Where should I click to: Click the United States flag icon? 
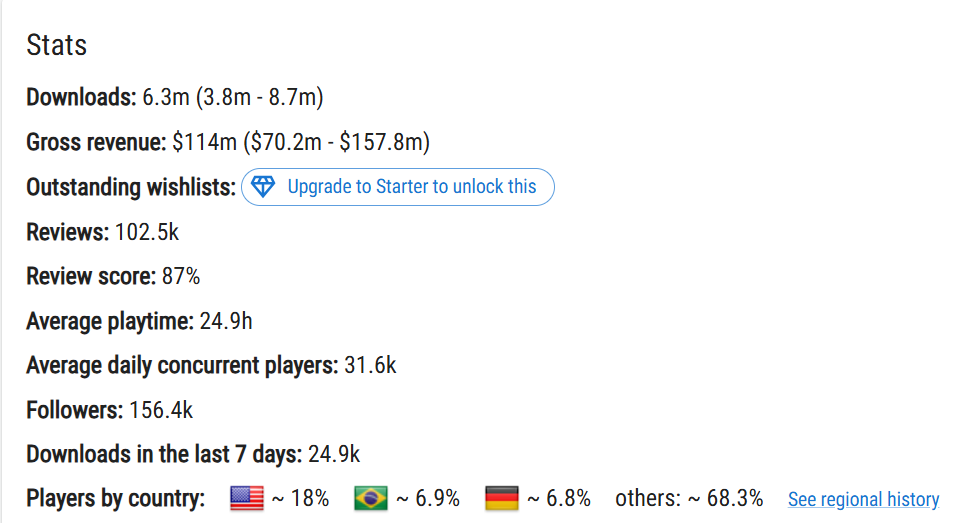click(247, 499)
